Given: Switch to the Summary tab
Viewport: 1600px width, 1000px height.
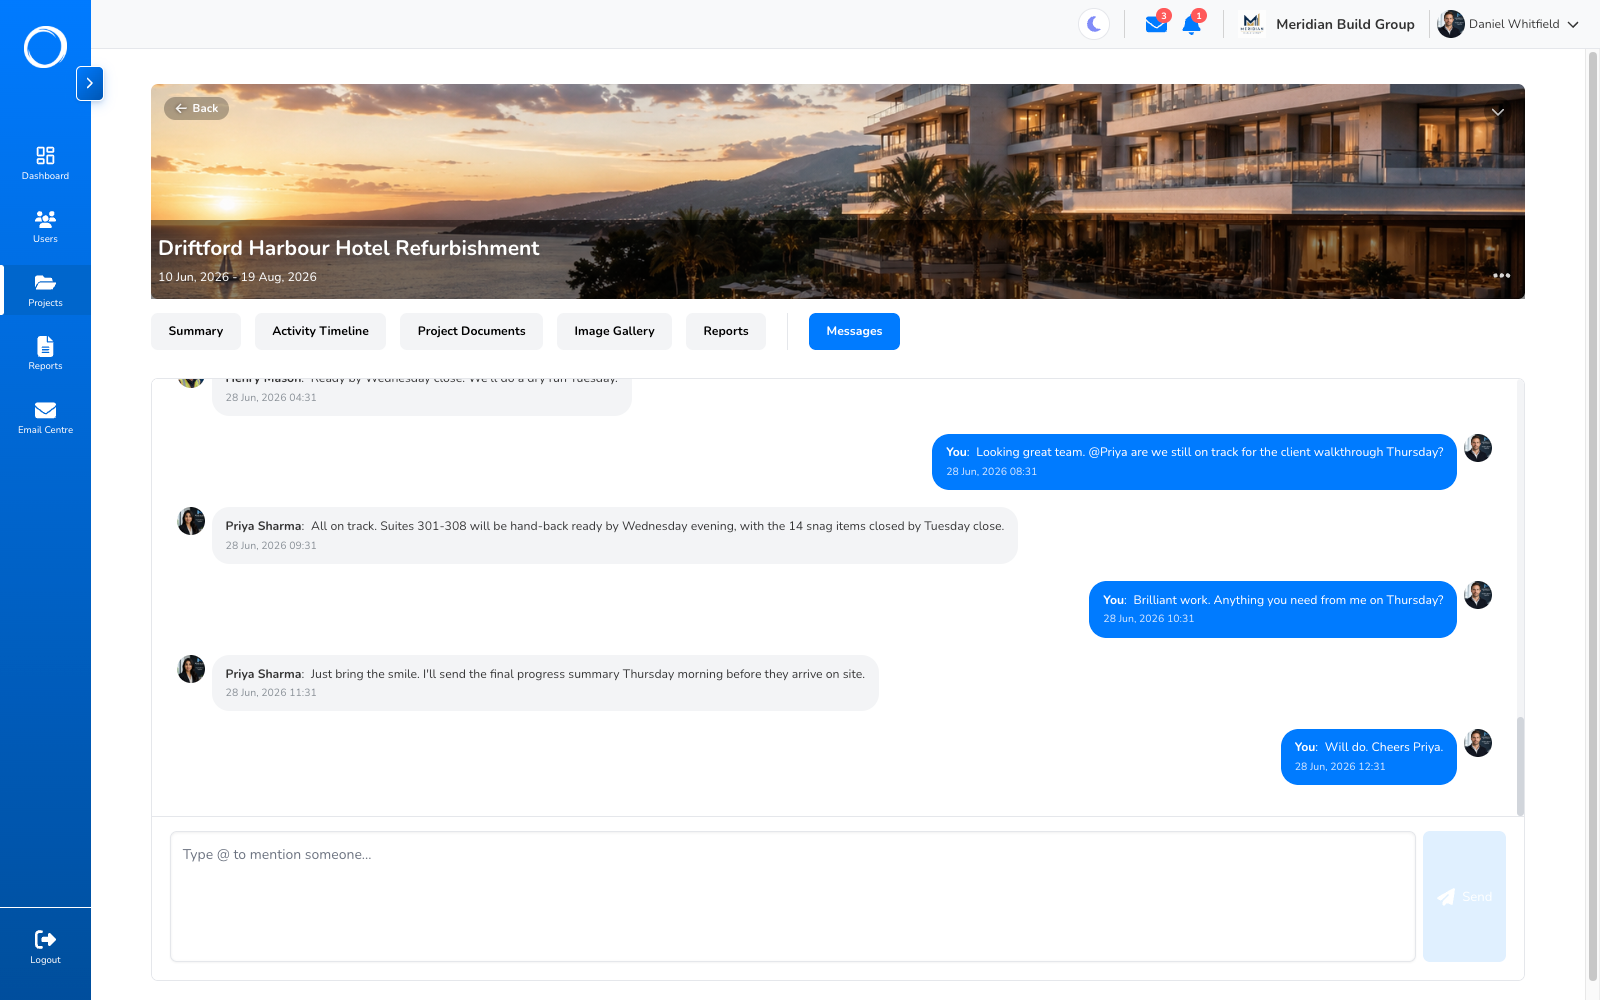Looking at the screenshot, I should click(196, 331).
